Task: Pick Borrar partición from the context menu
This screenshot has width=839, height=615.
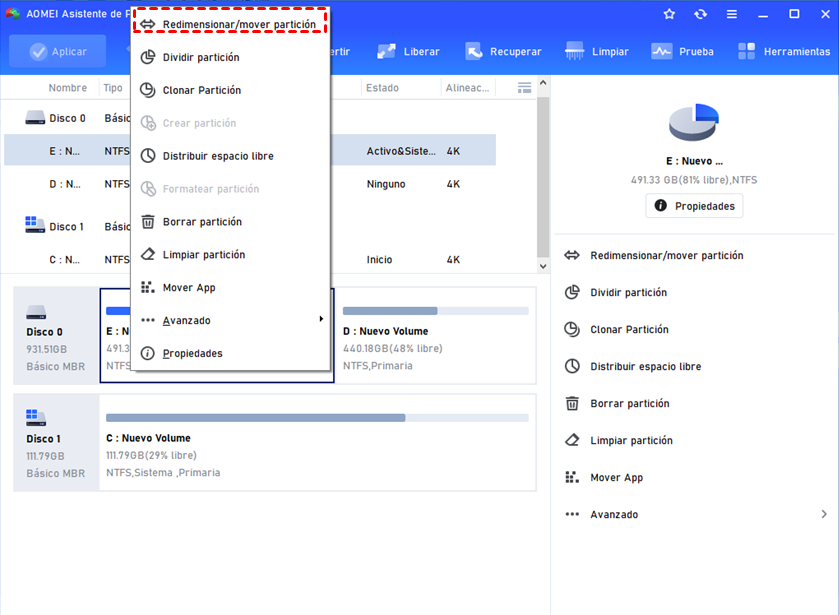Action: click(230, 222)
